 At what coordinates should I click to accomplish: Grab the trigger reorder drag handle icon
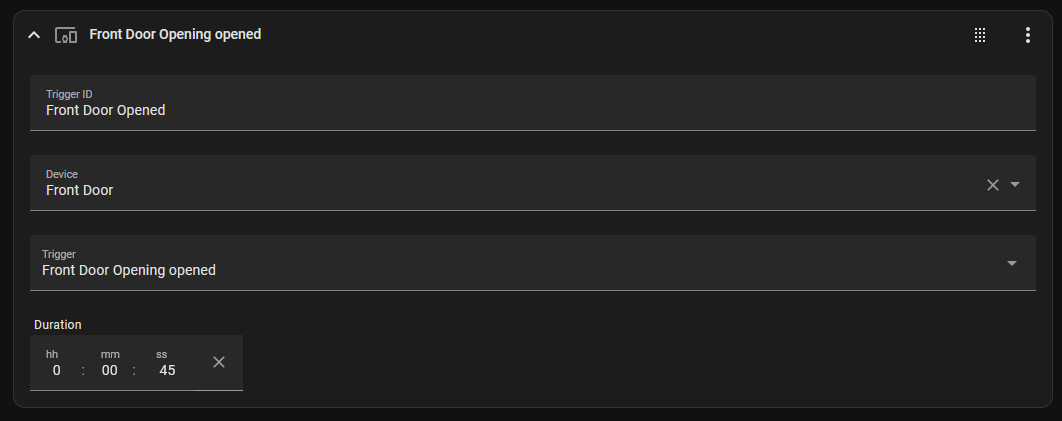[979, 35]
